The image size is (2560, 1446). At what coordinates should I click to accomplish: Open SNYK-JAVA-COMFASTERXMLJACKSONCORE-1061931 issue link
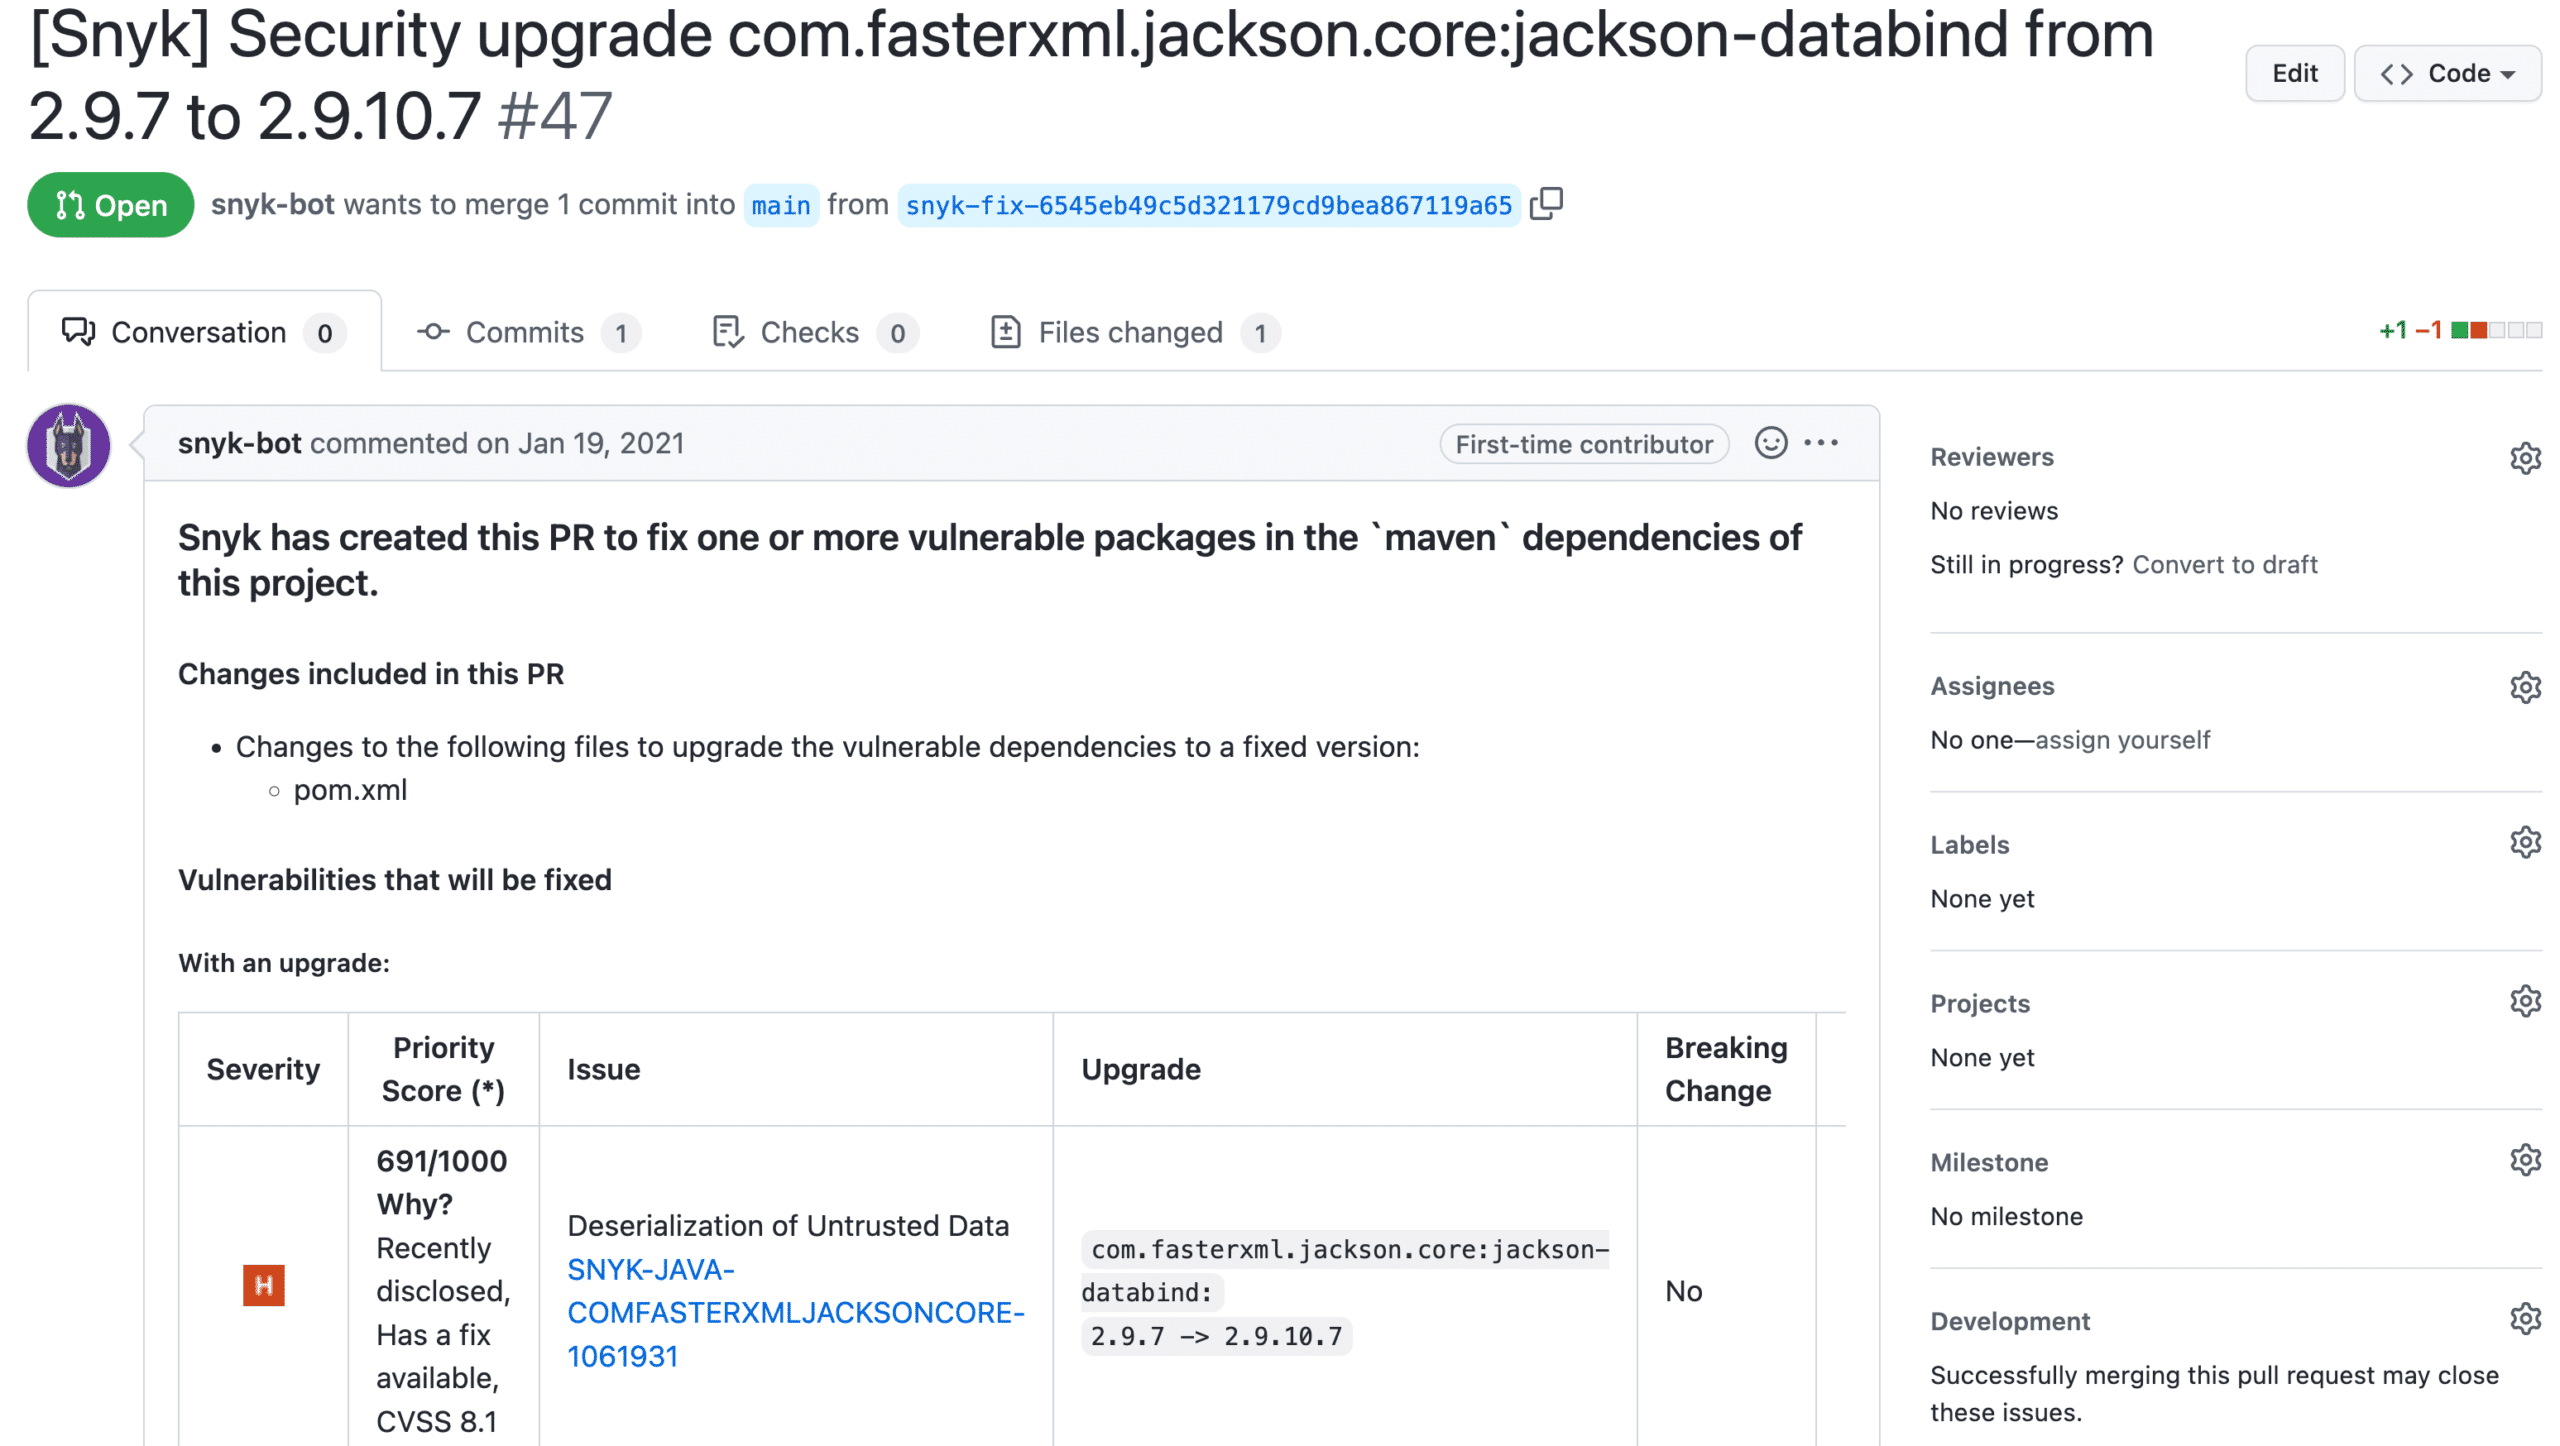(x=795, y=1312)
